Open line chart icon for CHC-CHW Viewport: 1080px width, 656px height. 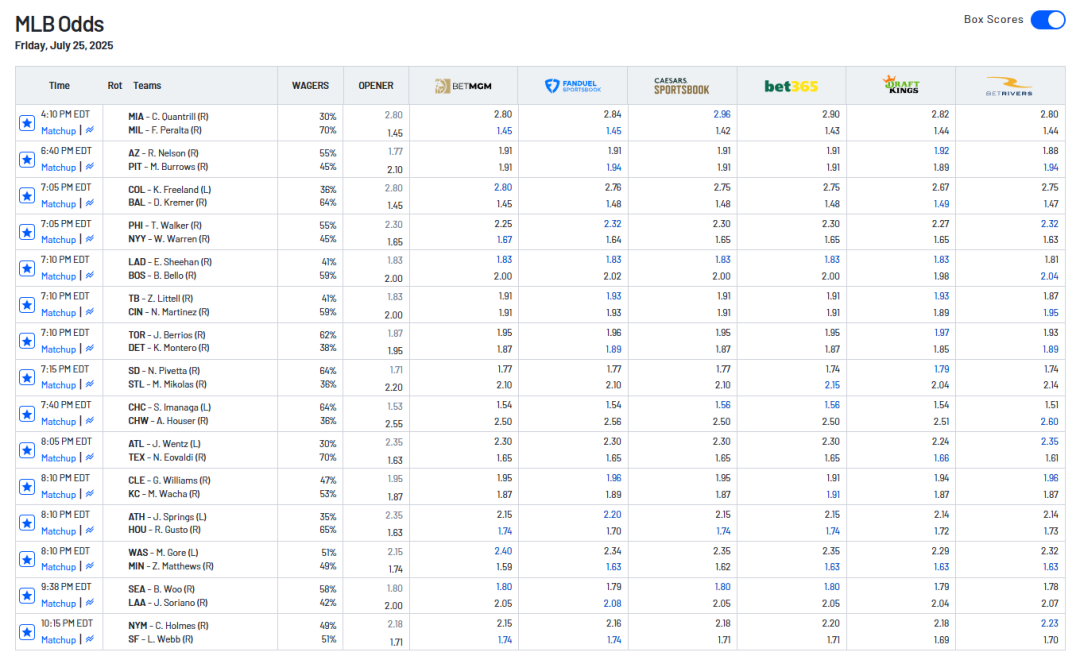[x=90, y=421]
